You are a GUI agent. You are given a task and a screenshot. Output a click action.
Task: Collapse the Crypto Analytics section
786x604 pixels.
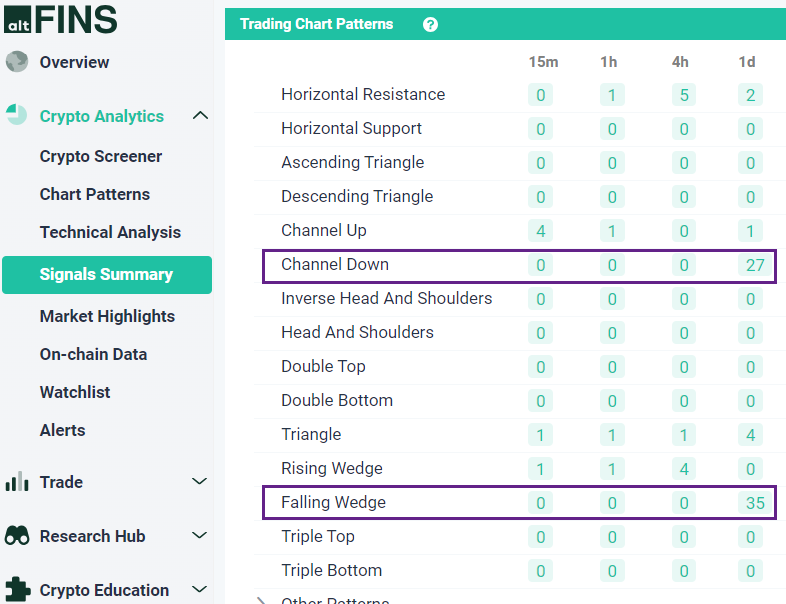200,115
